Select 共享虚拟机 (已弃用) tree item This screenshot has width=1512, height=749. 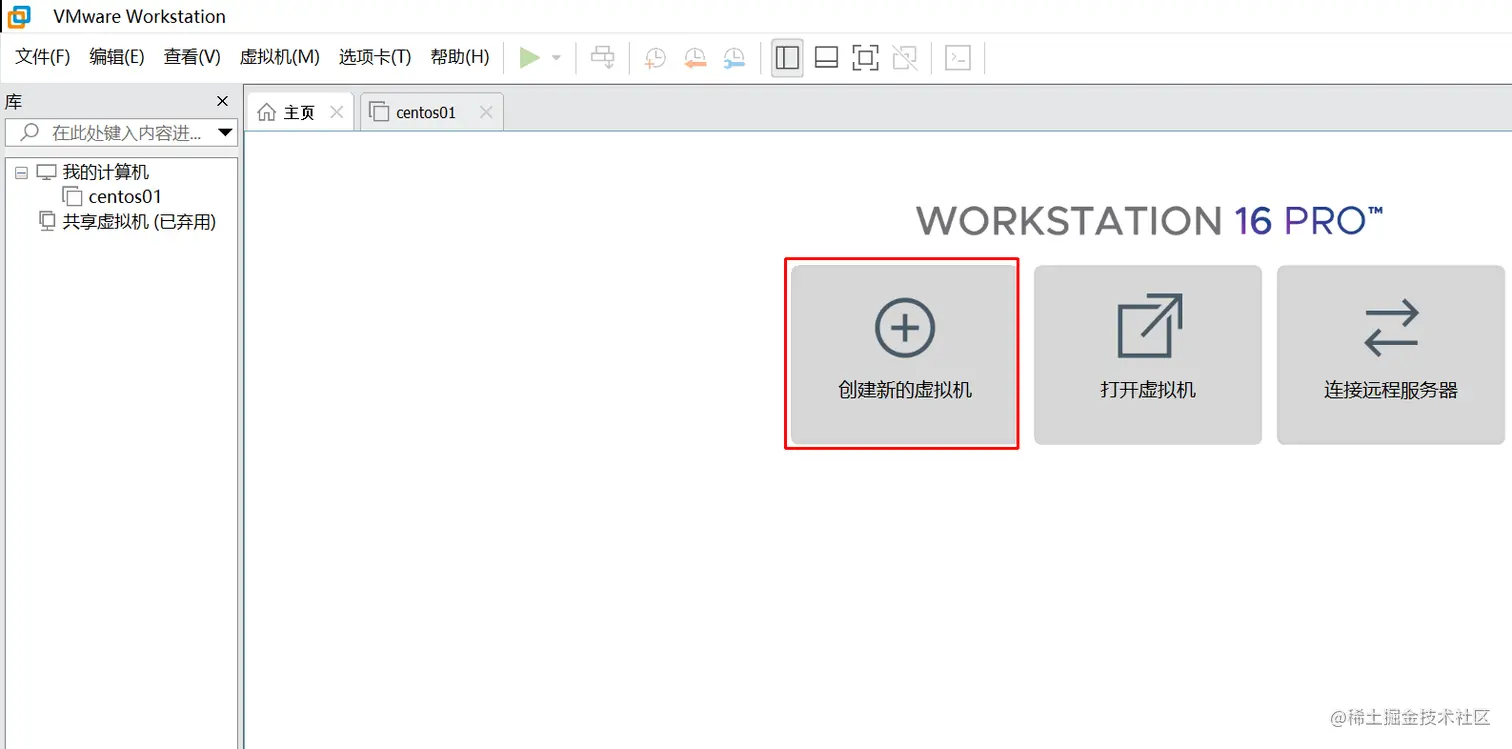click(x=139, y=222)
